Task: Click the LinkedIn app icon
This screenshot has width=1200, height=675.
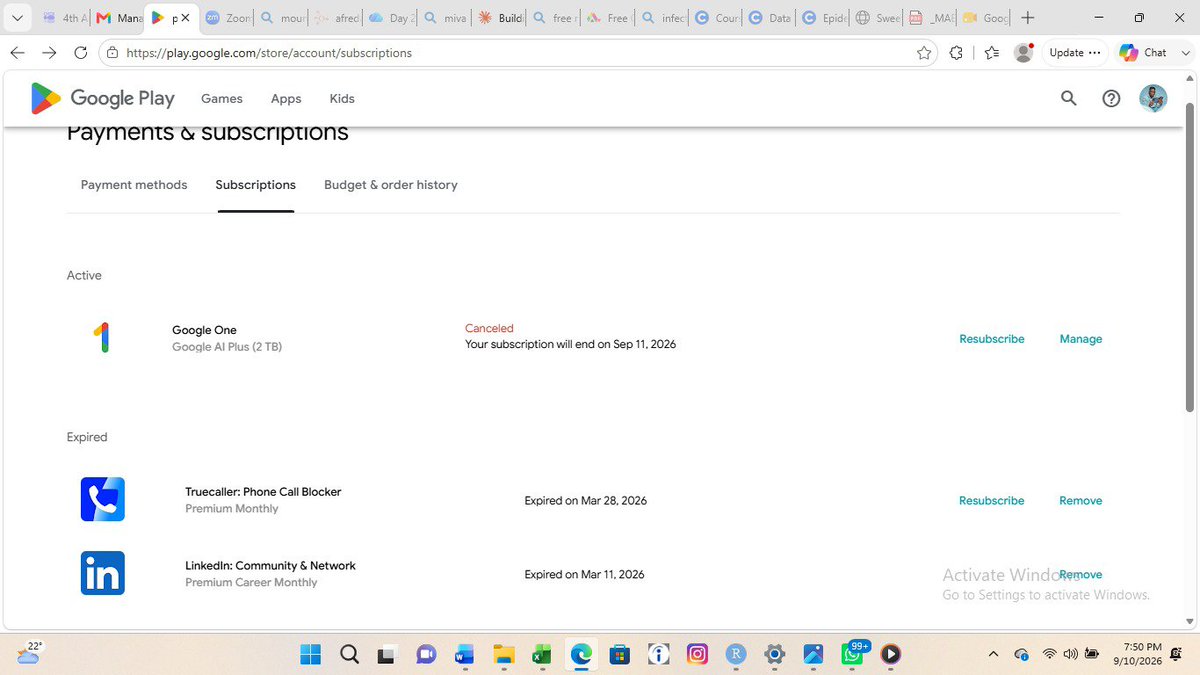Action: point(103,574)
